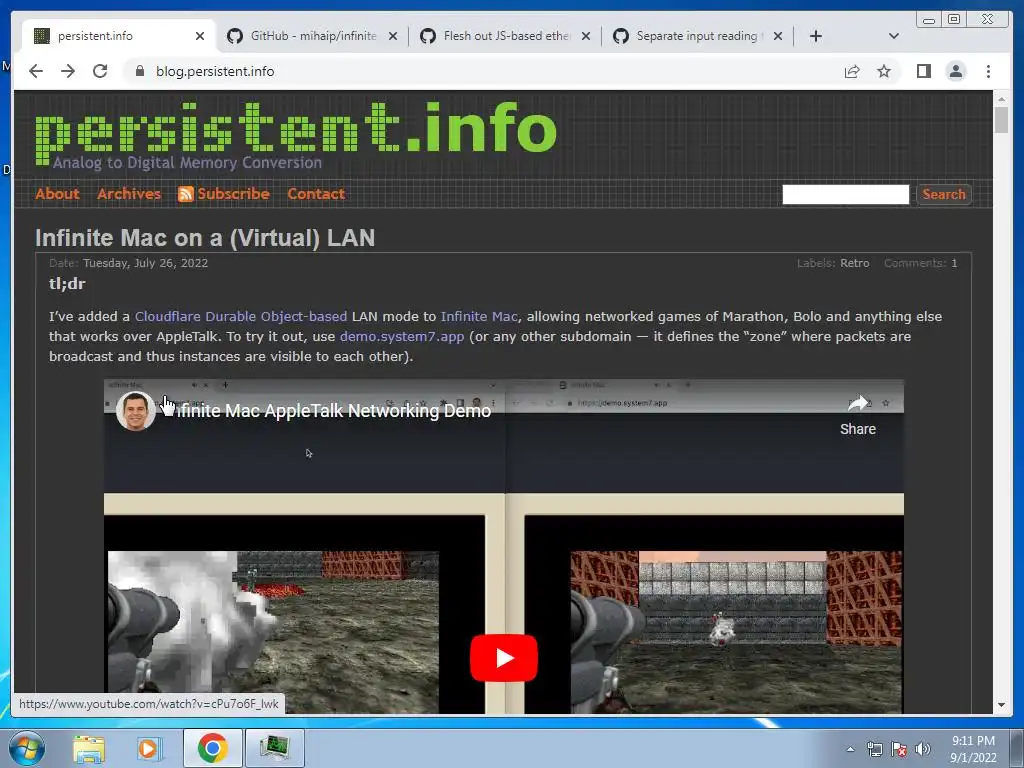This screenshot has height=768, width=1024.
Task: Click the Search button
Action: [944, 194]
